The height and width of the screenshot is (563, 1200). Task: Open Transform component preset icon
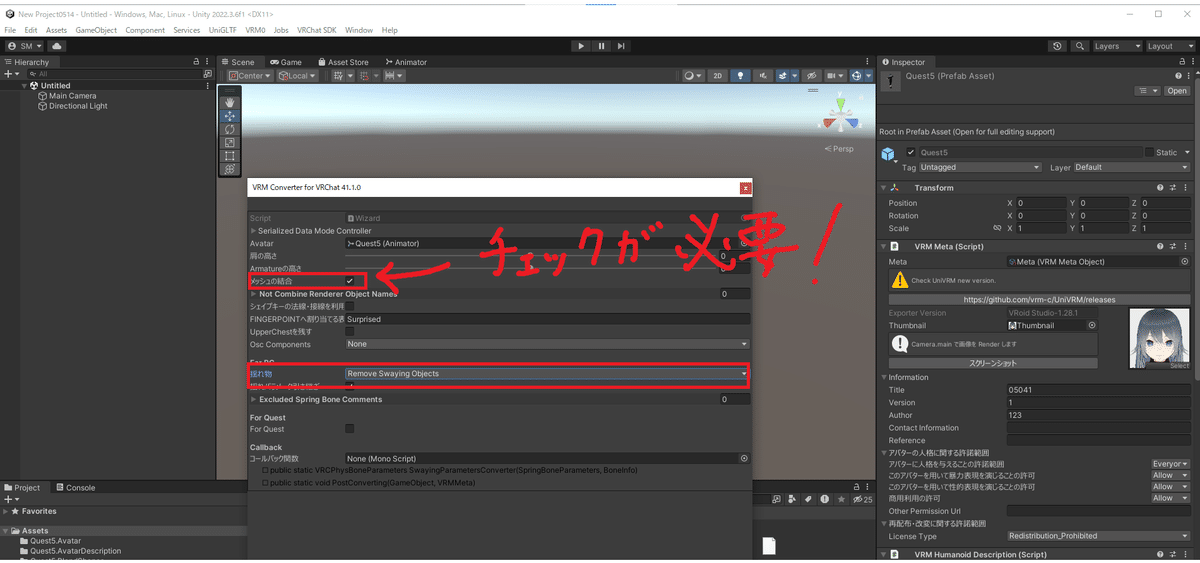click(x=1172, y=188)
